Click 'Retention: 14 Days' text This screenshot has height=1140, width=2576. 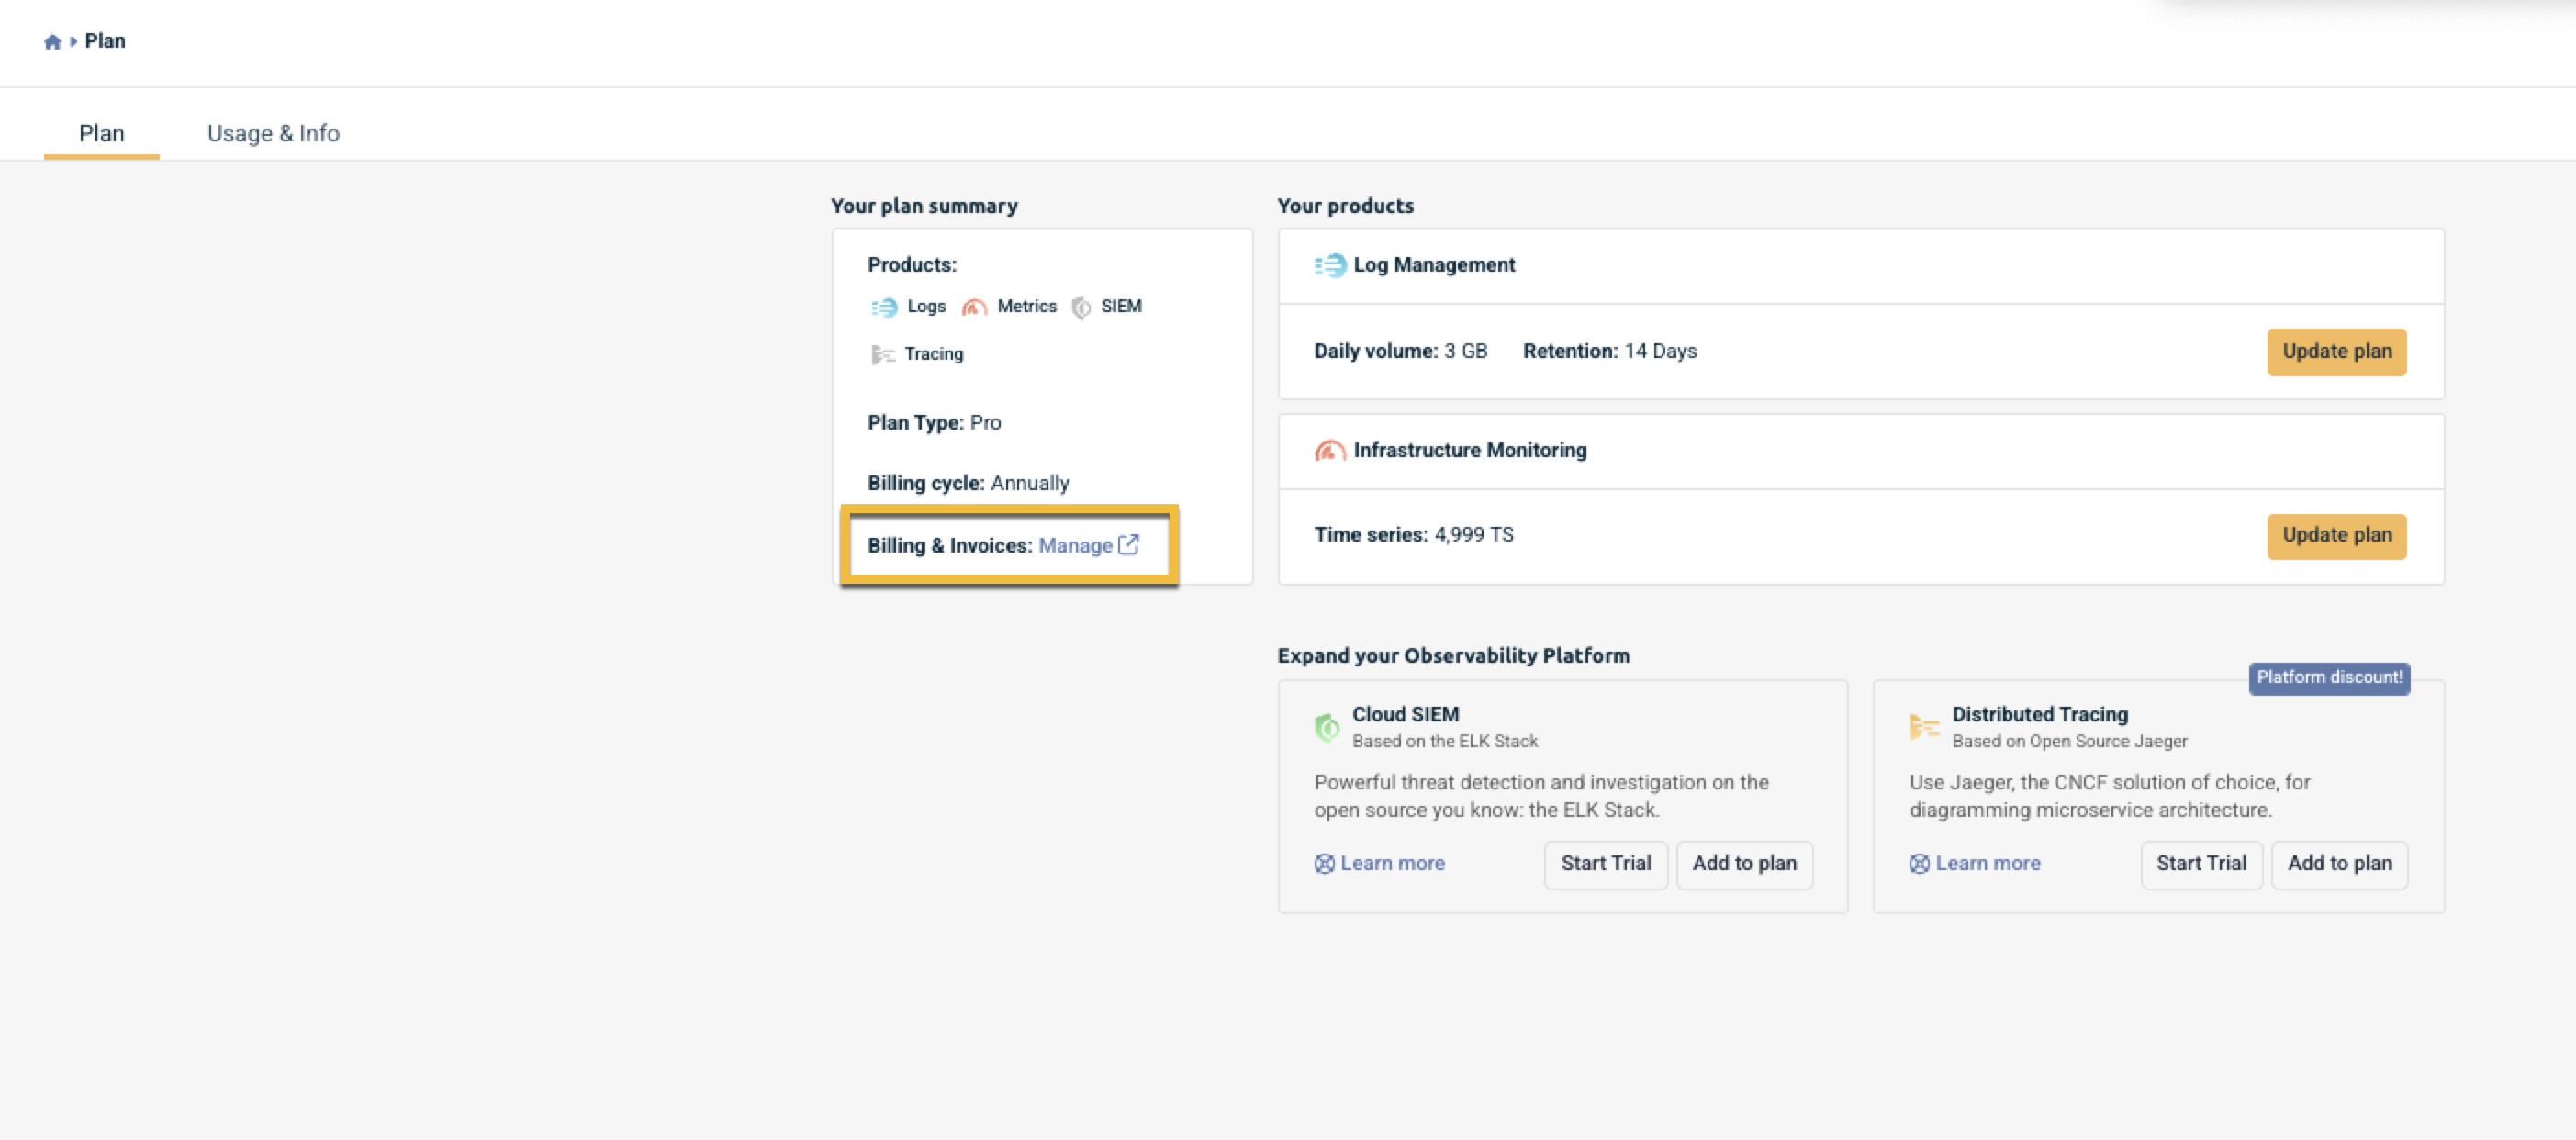click(x=1609, y=351)
